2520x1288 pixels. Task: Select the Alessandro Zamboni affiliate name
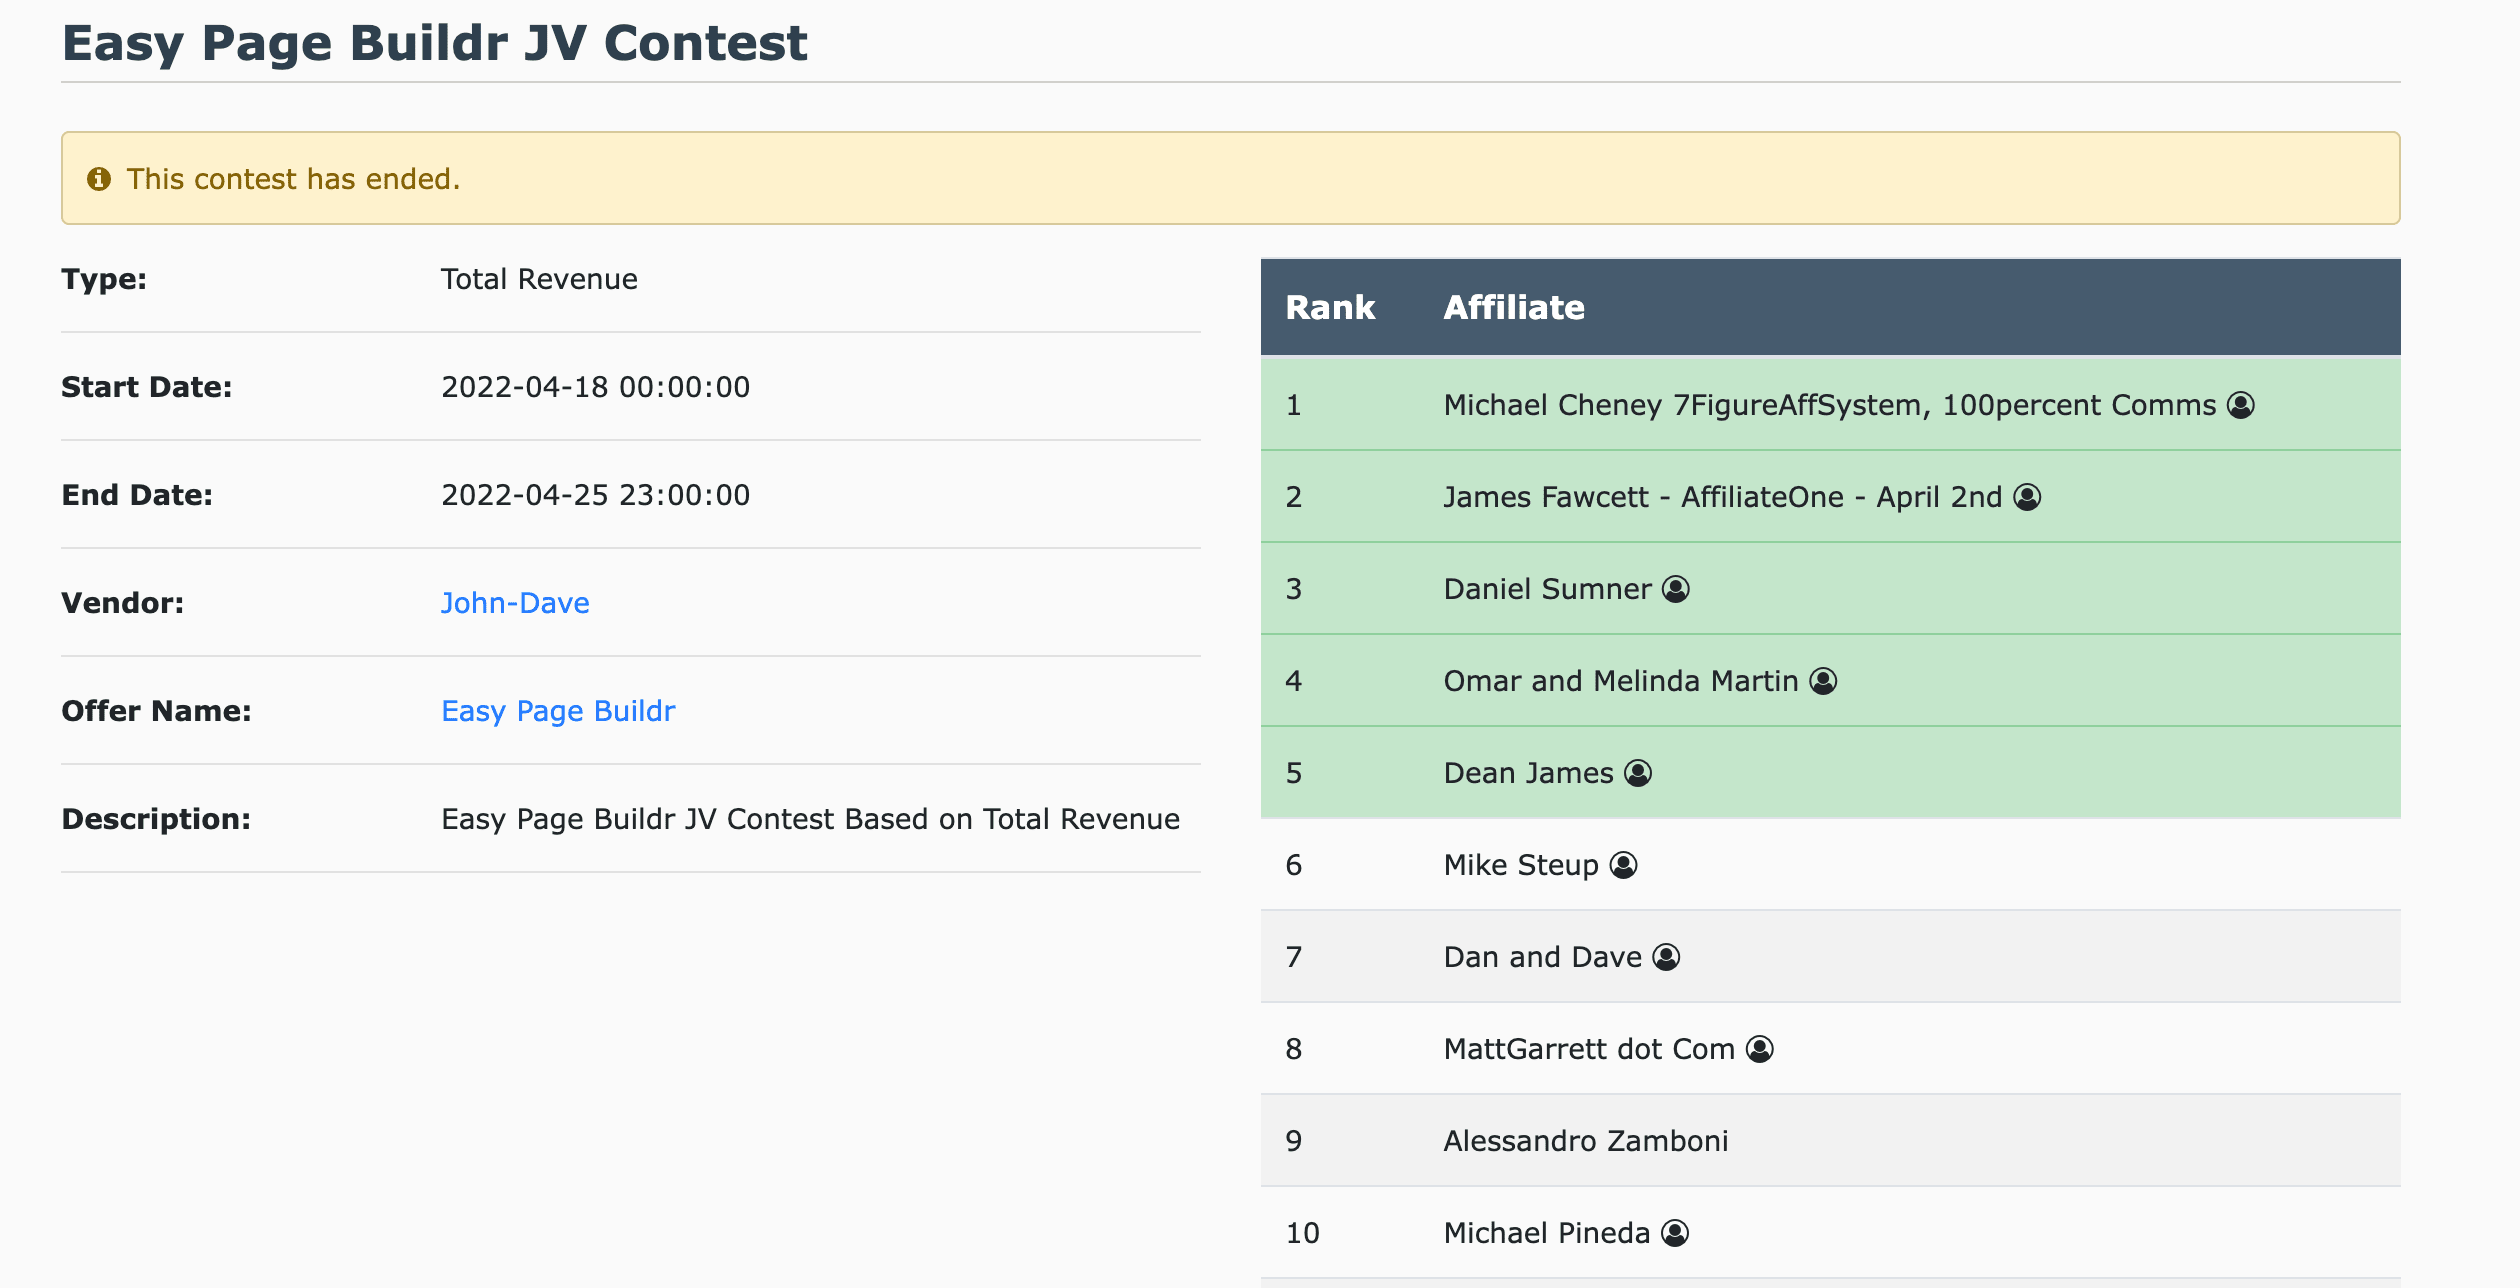point(1586,1141)
